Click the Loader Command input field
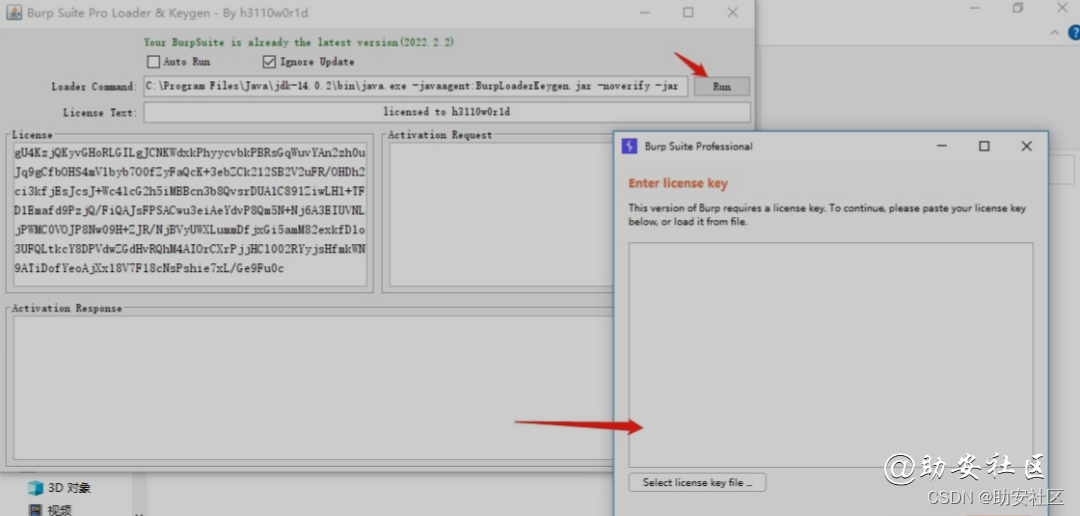This screenshot has width=1080, height=516. point(415,87)
